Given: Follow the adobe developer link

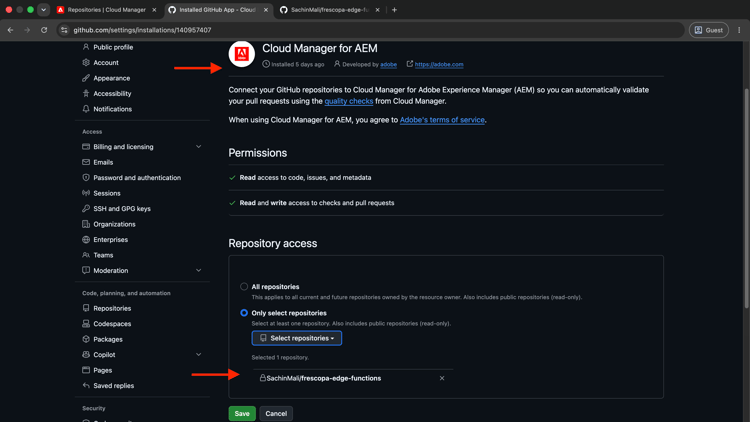Looking at the screenshot, I should [x=388, y=65].
